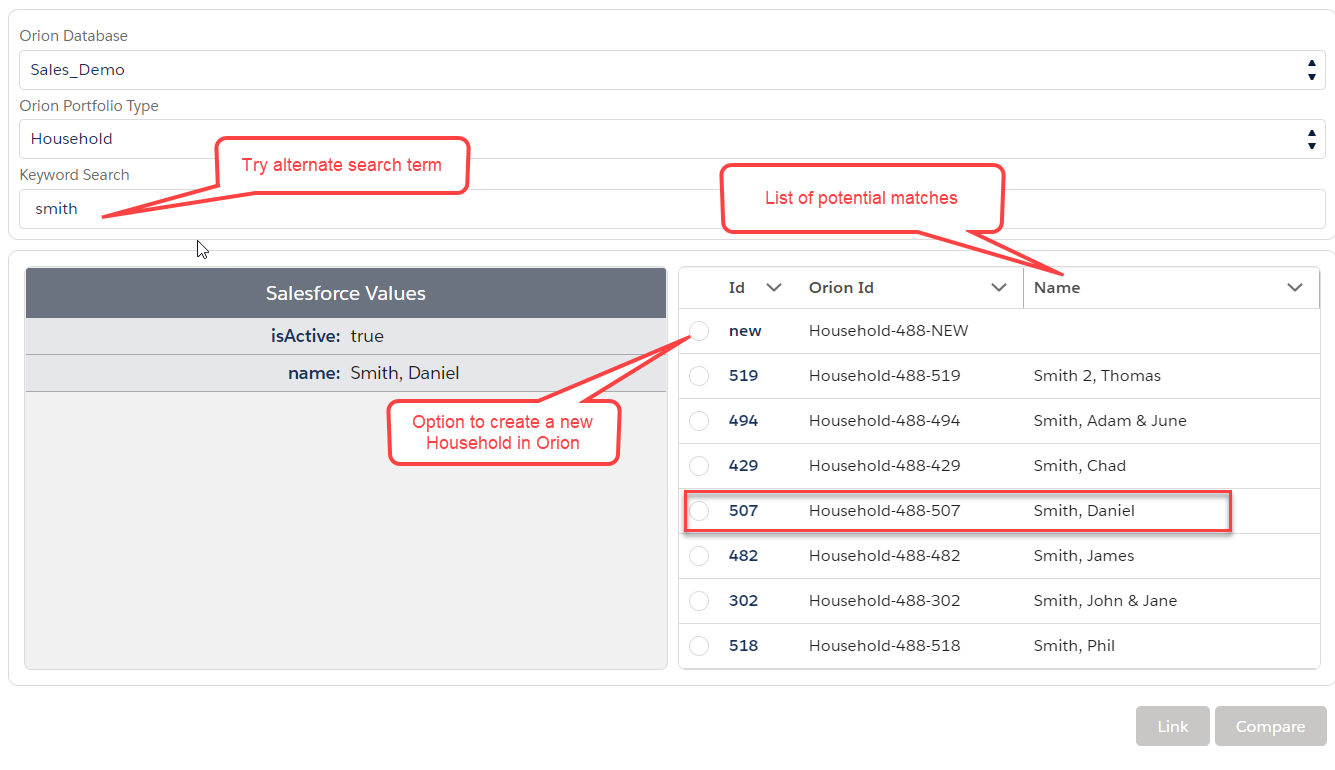Screen dimensions: 1335x770
Task: Click the name Smith, Adam & June
Action: click(x=1110, y=421)
